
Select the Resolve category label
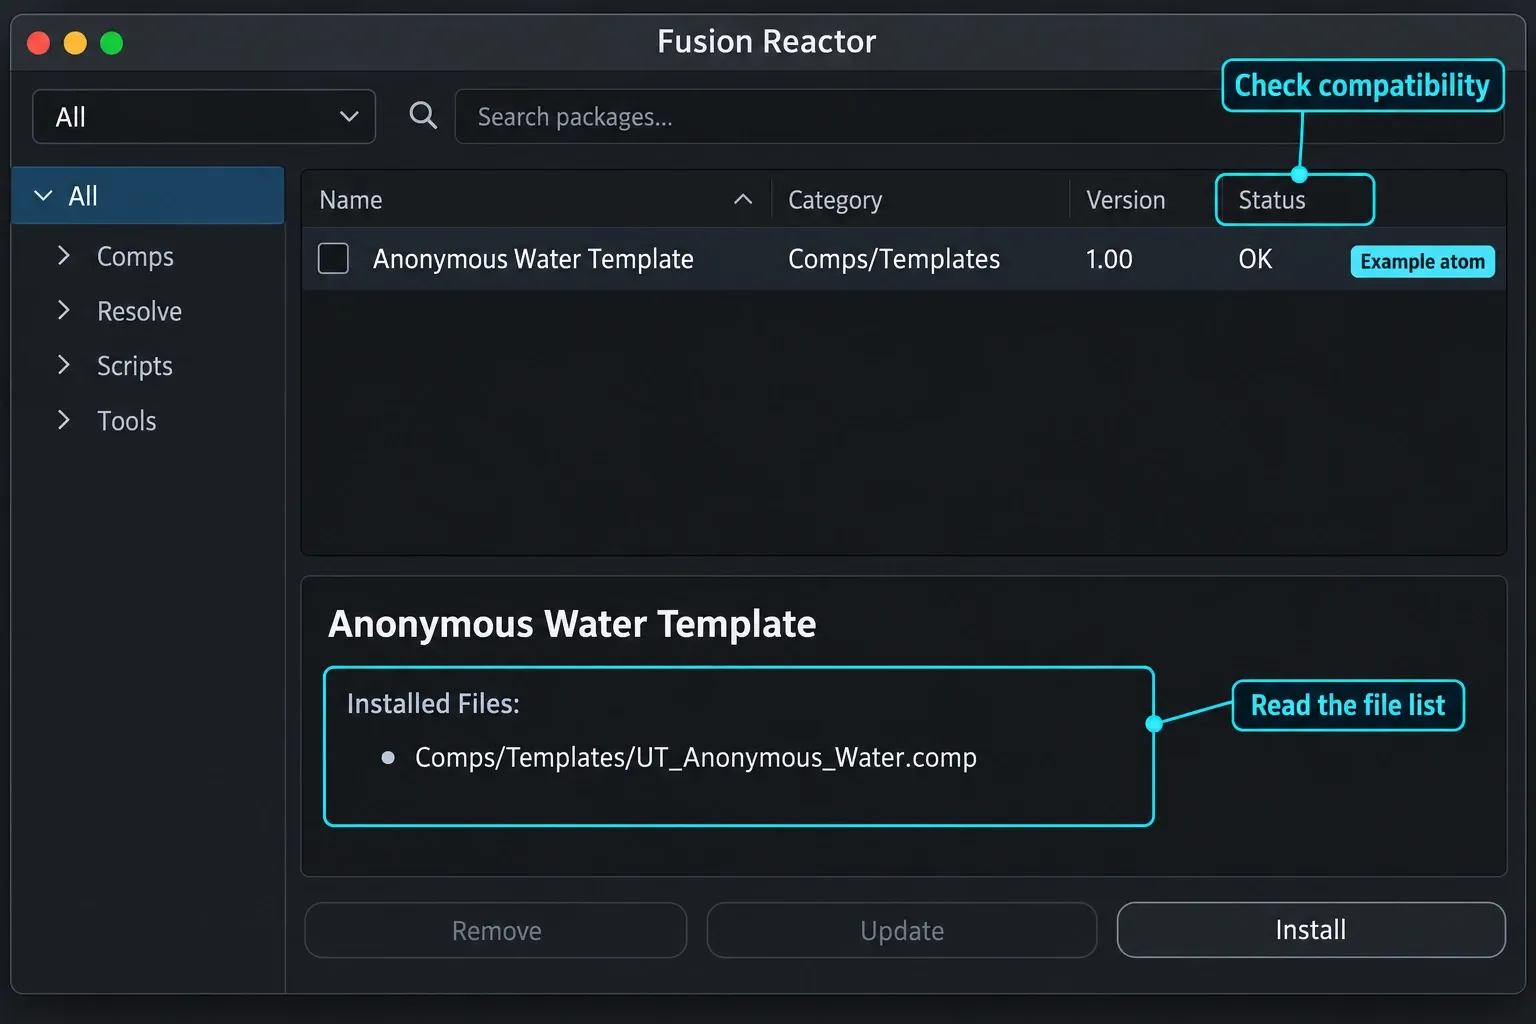pyautogui.click(x=139, y=311)
